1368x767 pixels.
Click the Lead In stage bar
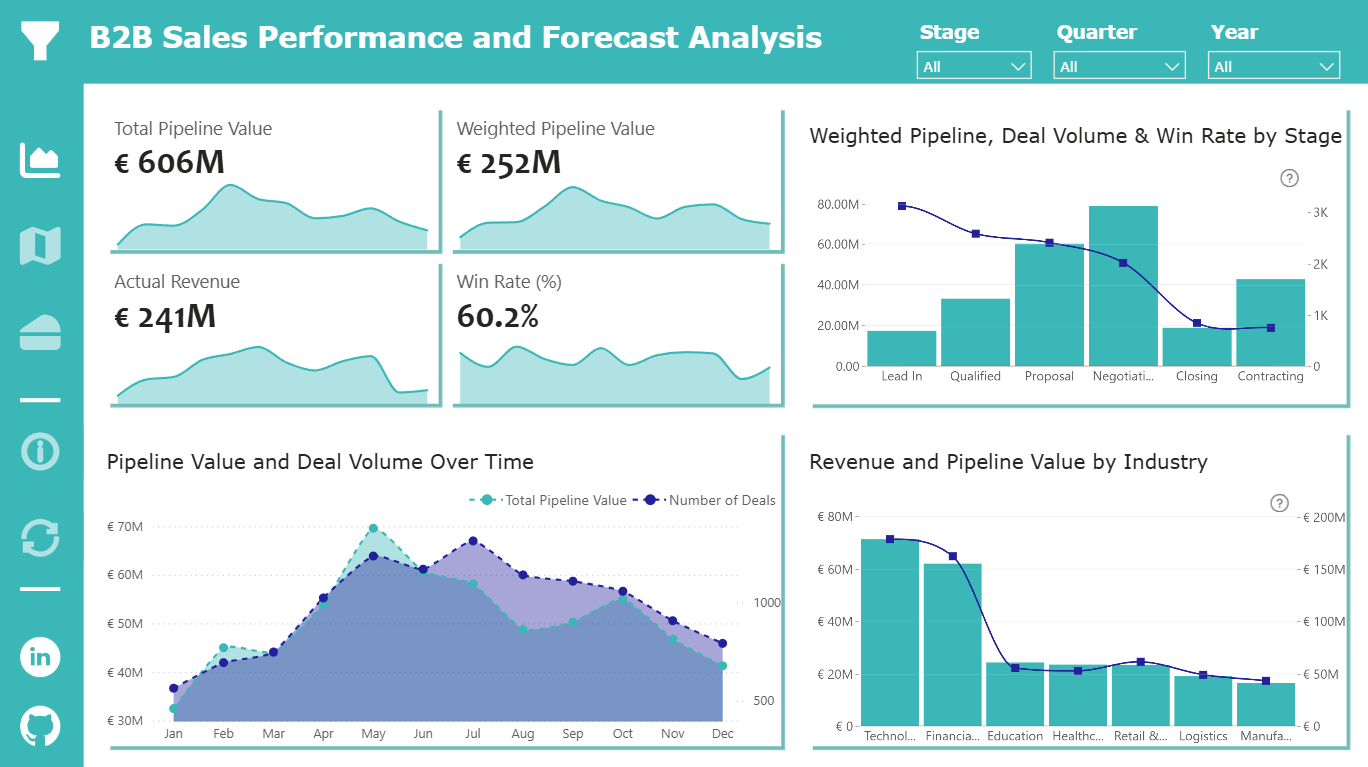click(902, 348)
